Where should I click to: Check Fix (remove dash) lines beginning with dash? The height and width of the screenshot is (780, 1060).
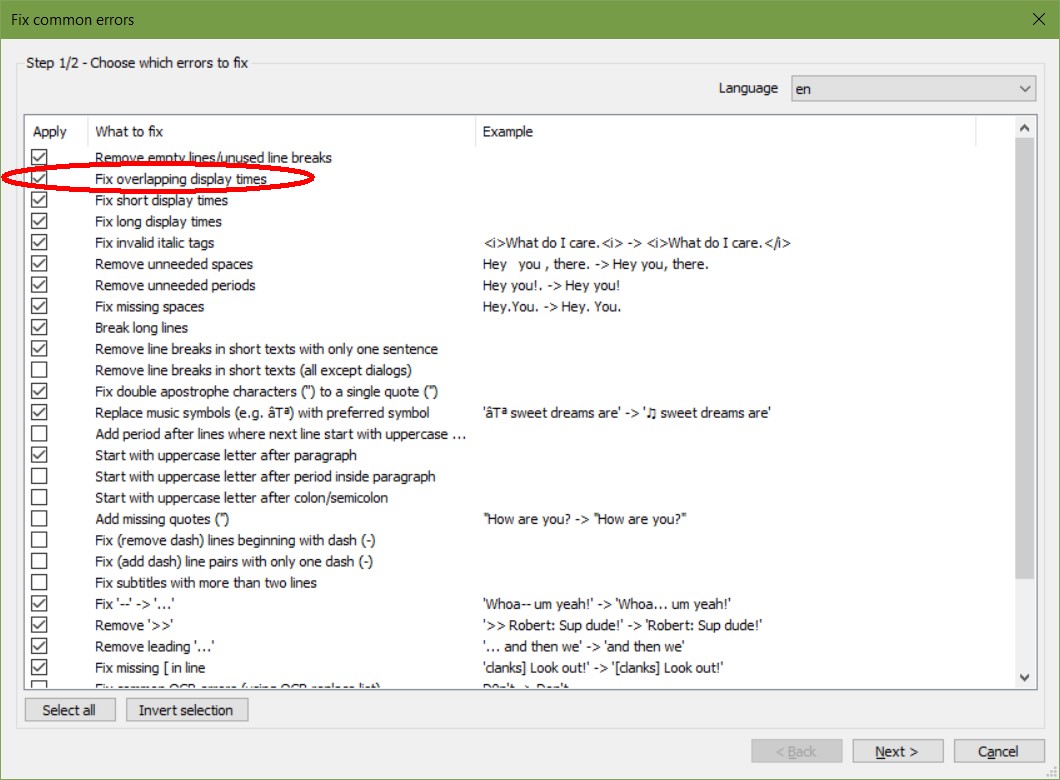tap(39, 540)
